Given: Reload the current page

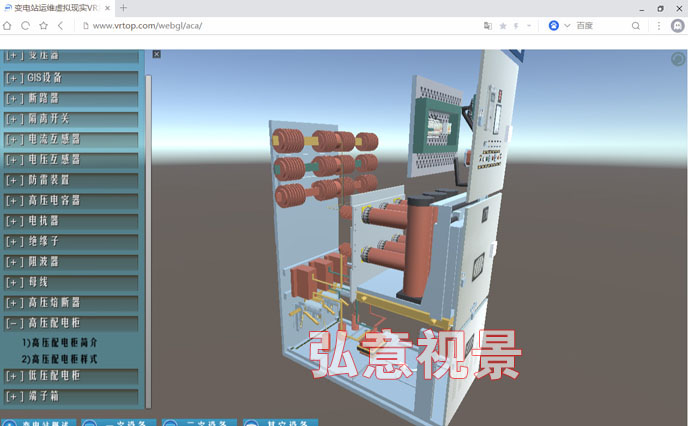Looking at the screenshot, I should pos(25,26).
